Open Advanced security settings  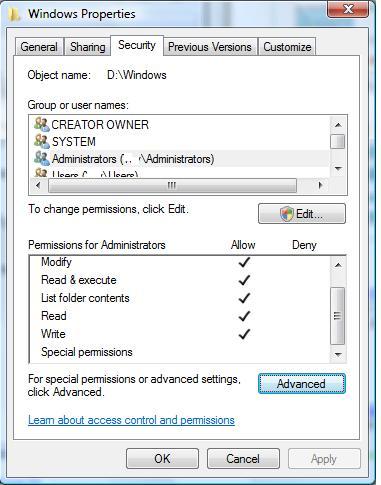302,384
